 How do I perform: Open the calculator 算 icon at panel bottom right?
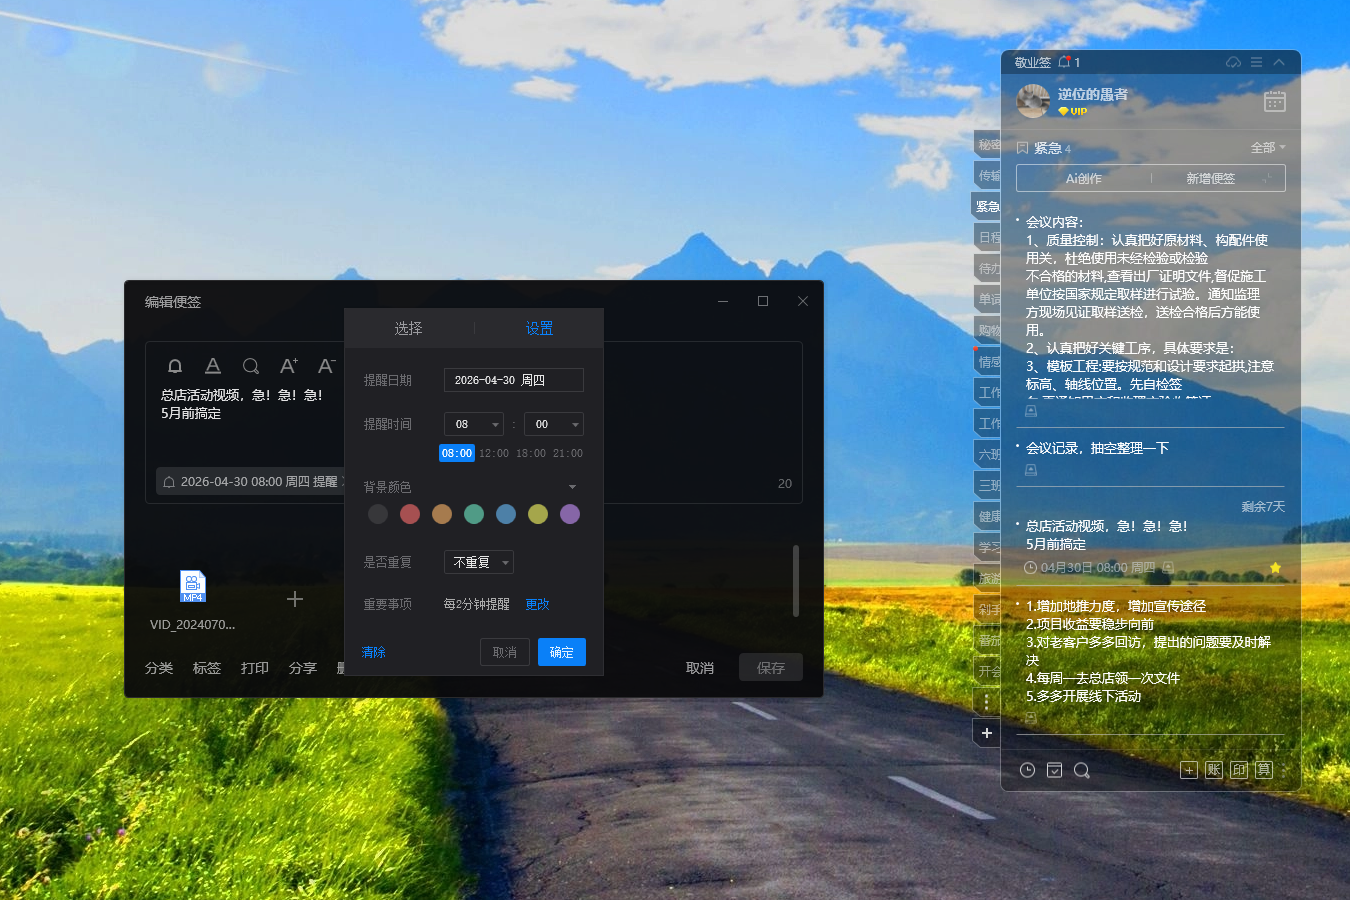click(1263, 770)
